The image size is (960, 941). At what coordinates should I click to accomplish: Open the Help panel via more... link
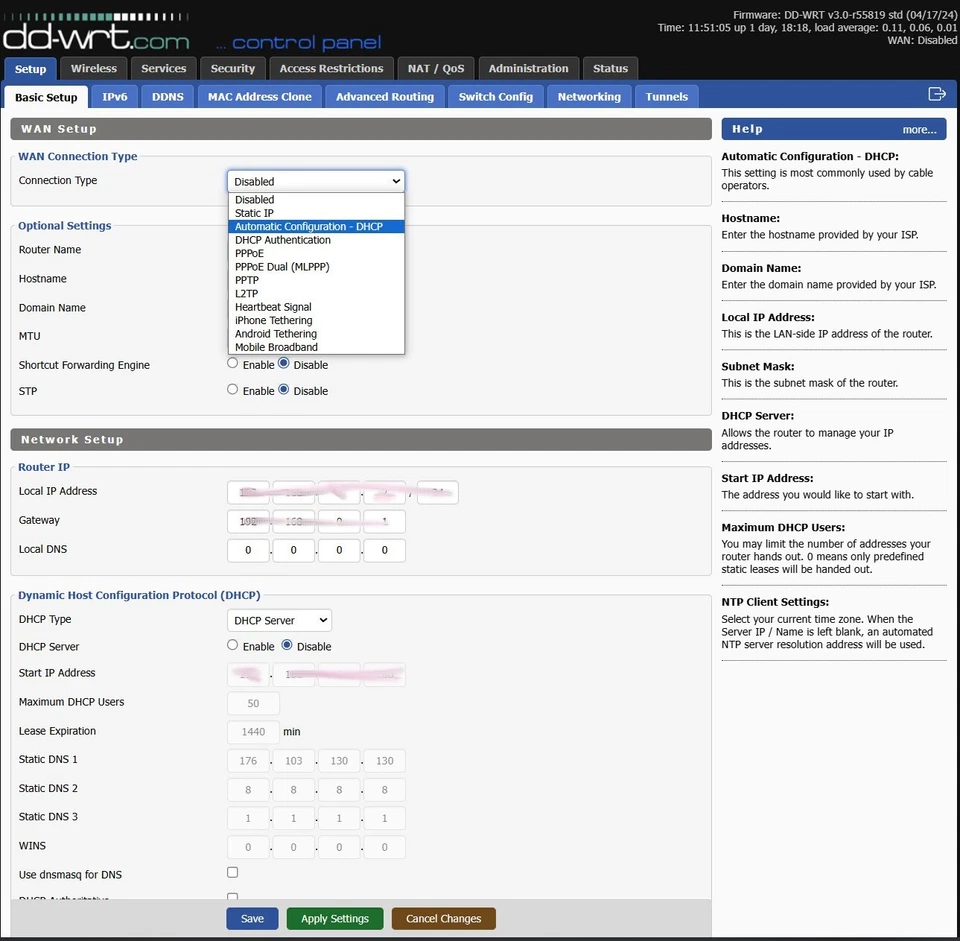pyautogui.click(x=918, y=129)
